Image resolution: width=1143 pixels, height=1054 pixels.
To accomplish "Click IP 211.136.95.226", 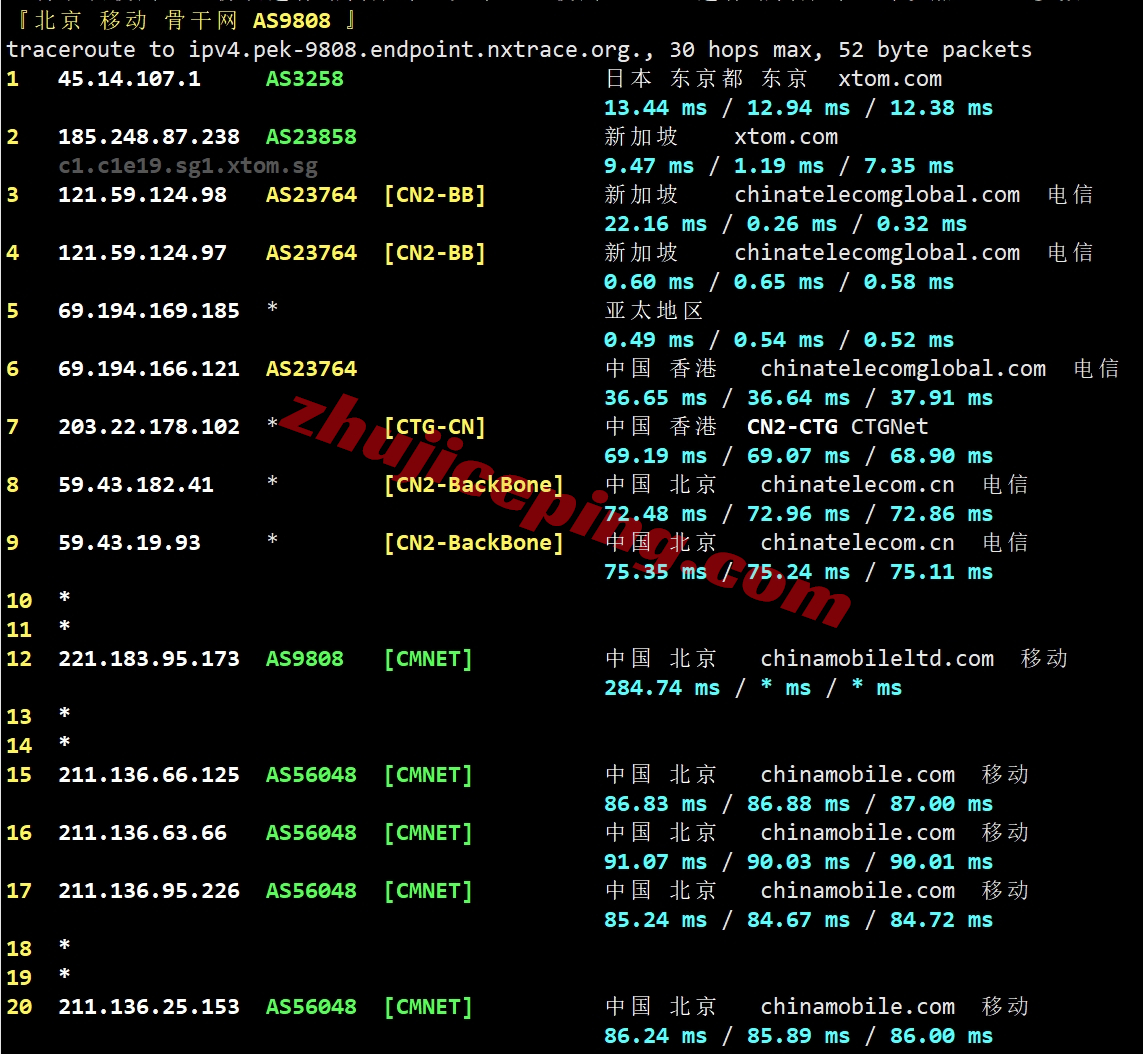I will click(149, 891).
